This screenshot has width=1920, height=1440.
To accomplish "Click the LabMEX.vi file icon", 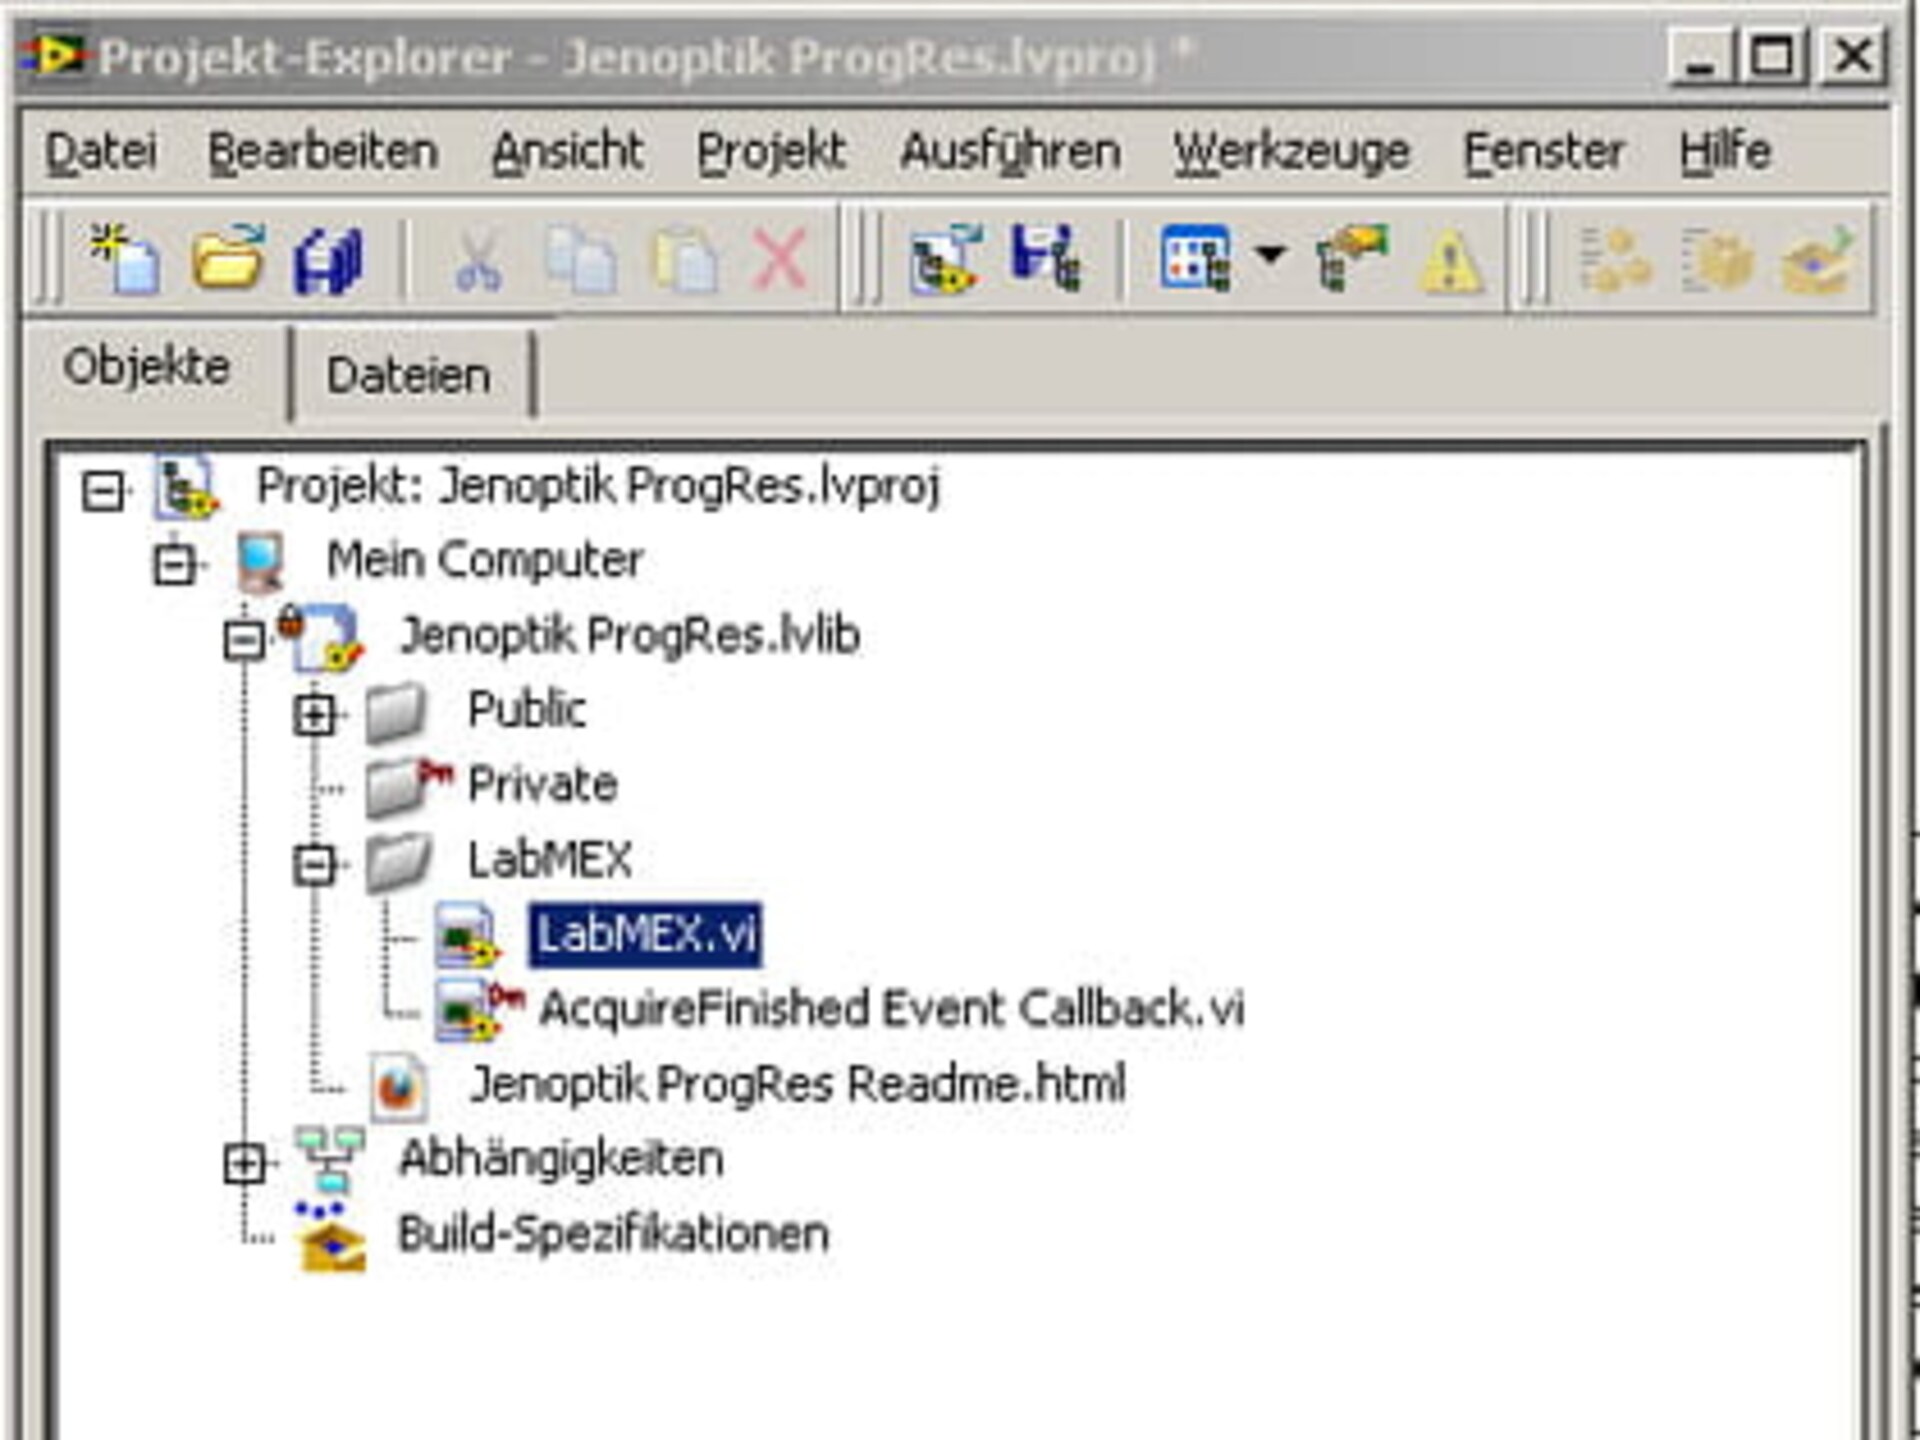I will pyautogui.click(x=467, y=936).
